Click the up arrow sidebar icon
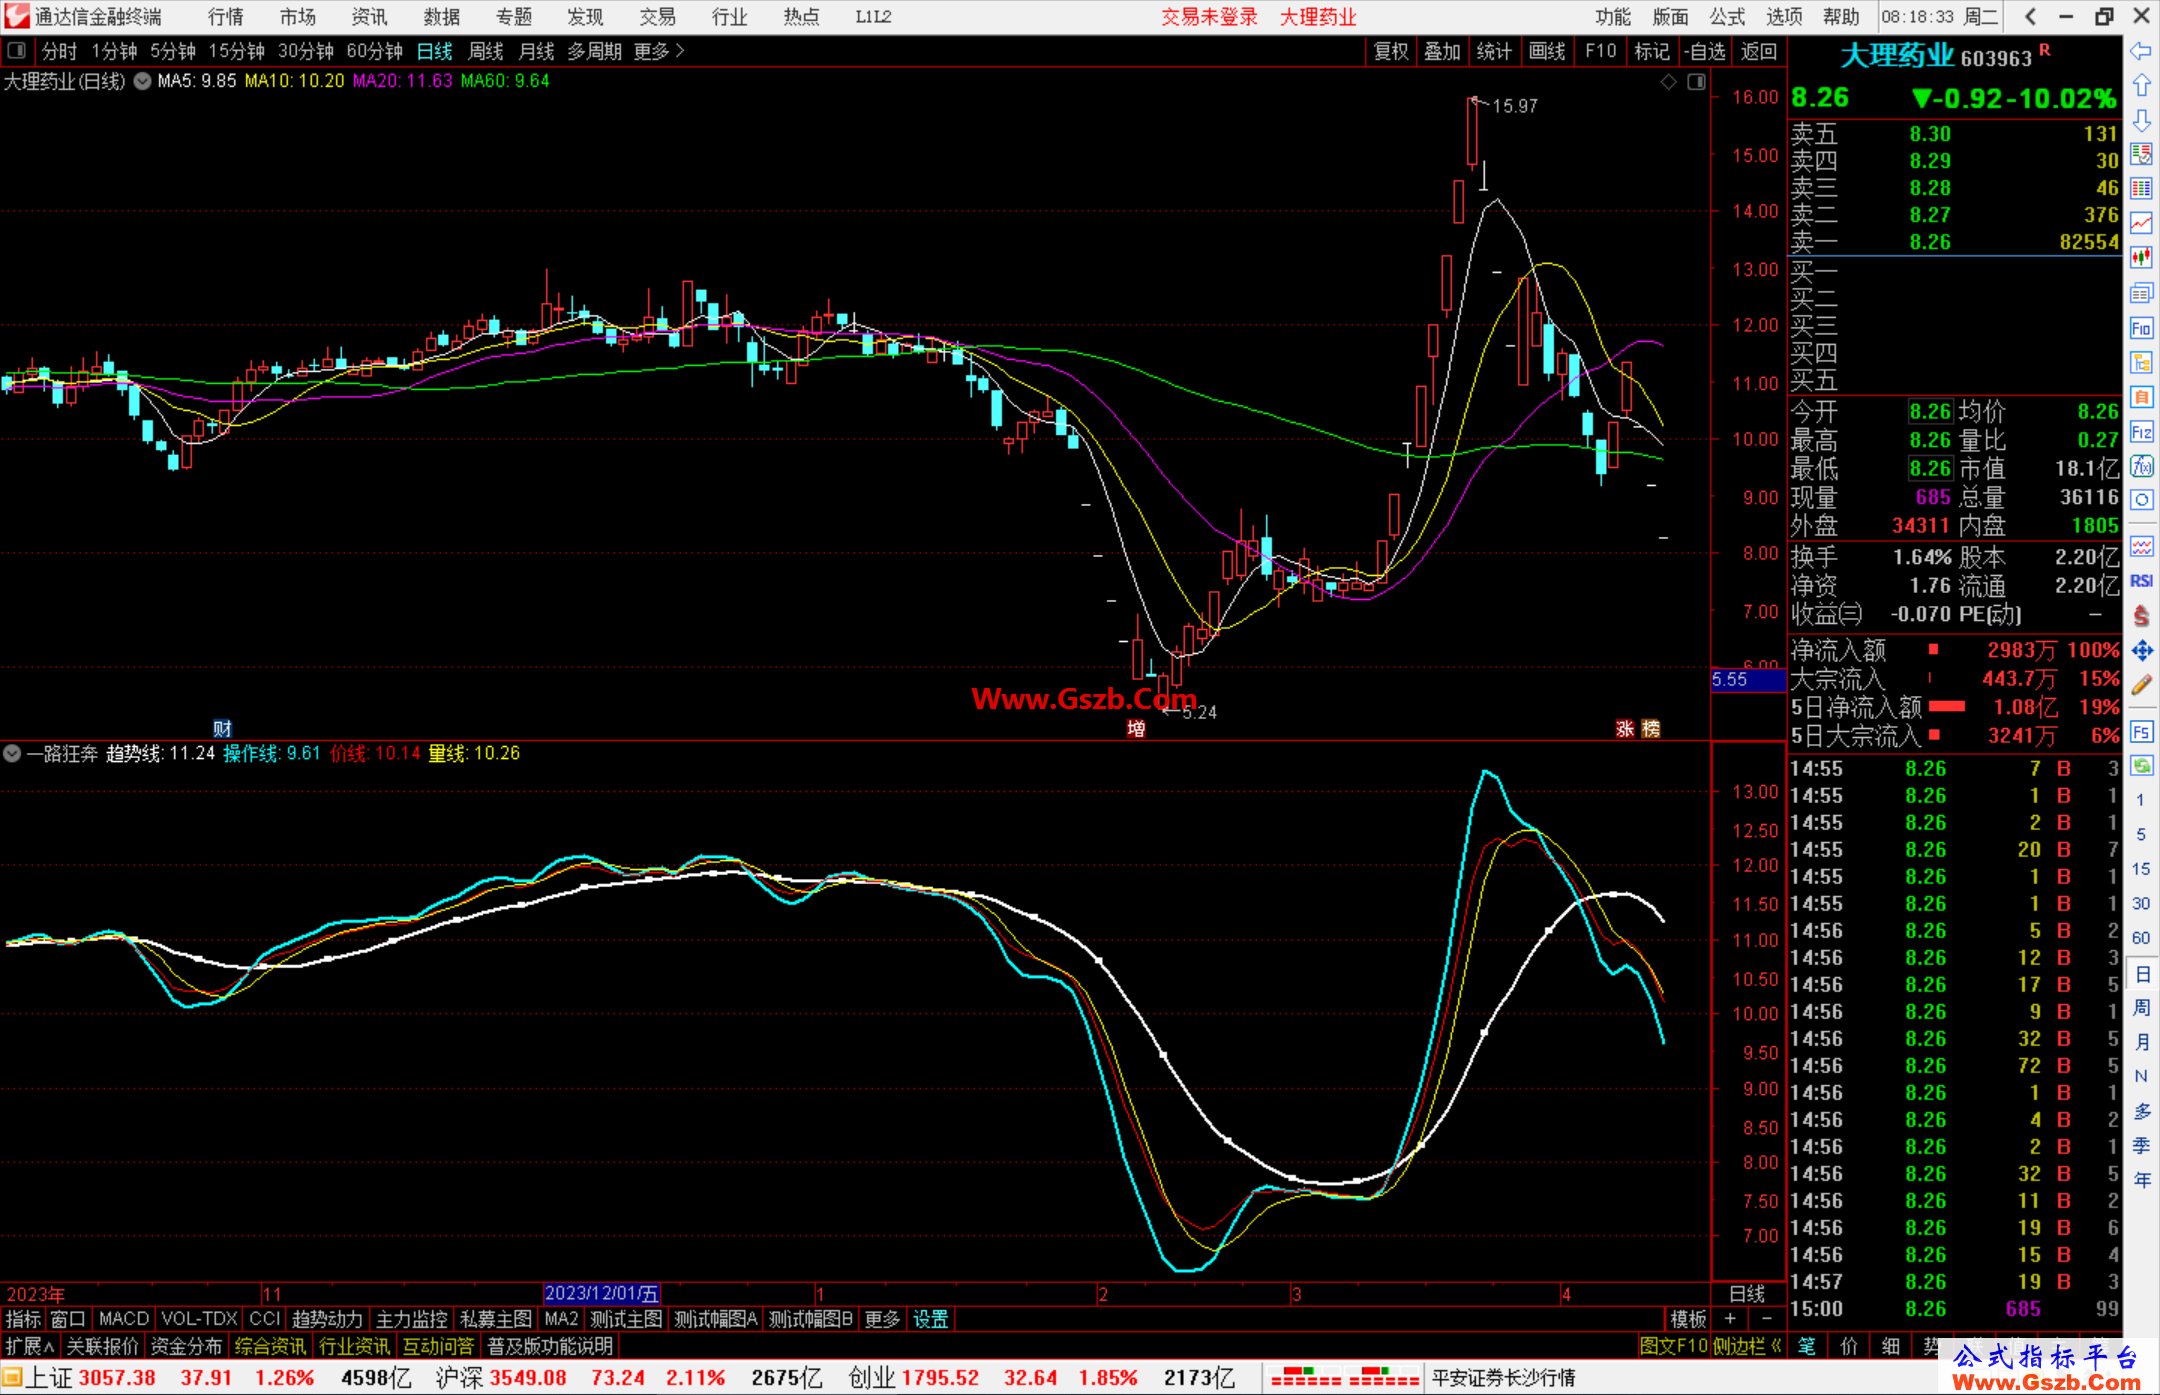The image size is (2160, 1395). 2141,86
